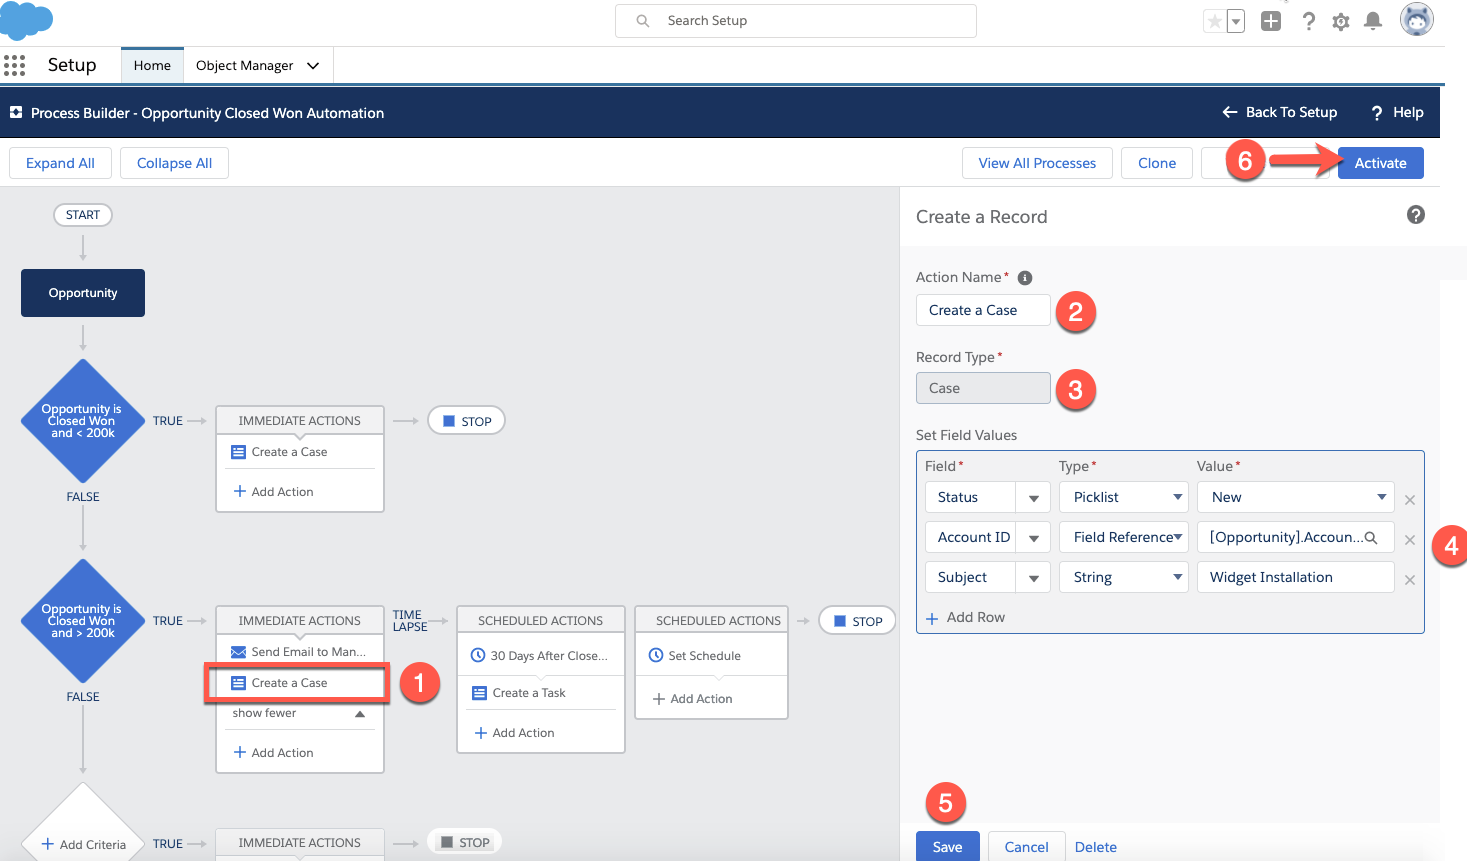Edit the Action Name field

click(983, 310)
